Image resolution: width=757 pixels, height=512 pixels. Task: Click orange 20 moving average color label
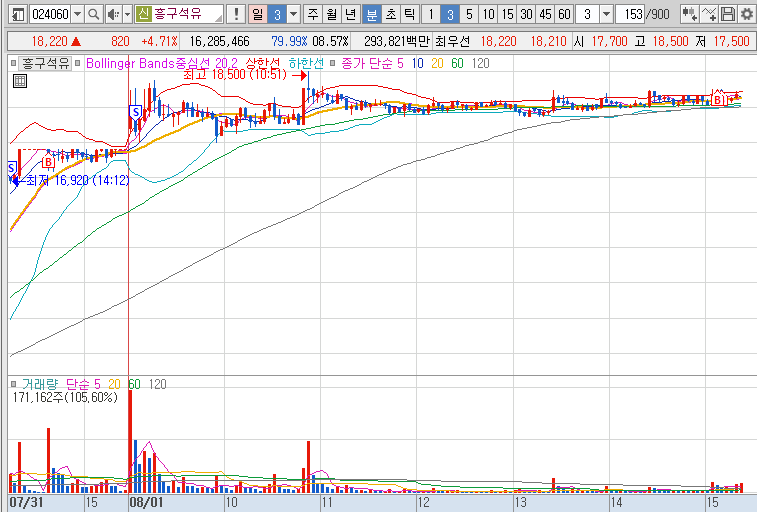pos(437,63)
